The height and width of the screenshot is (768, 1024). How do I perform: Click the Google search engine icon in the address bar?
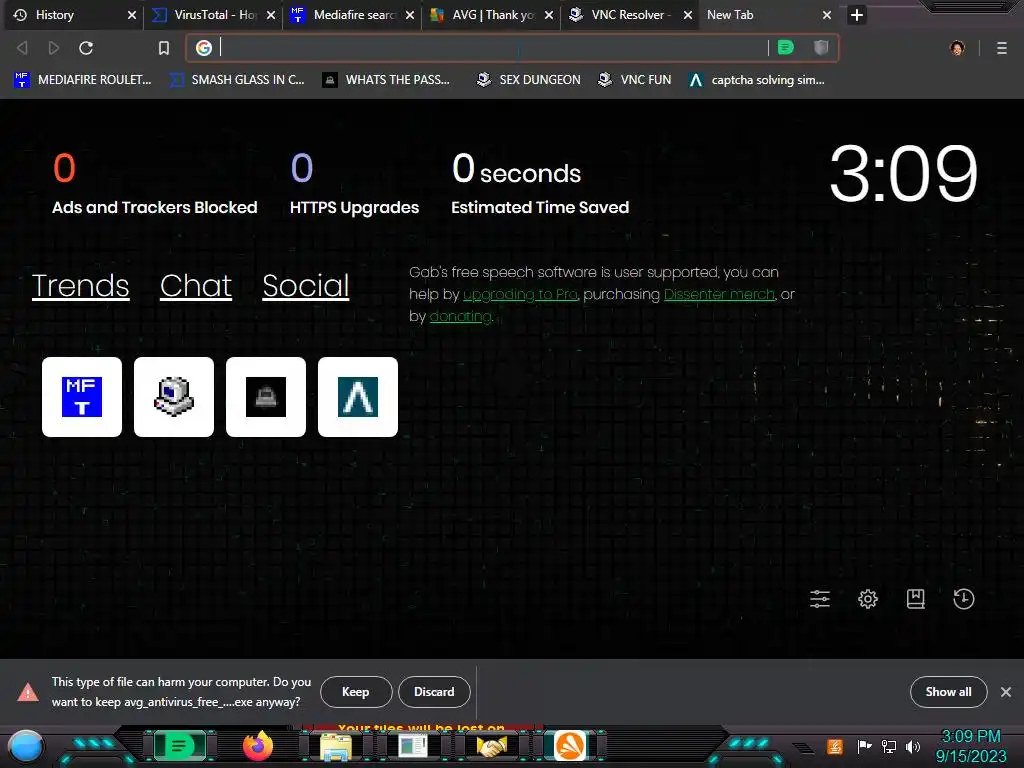[x=204, y=48]
